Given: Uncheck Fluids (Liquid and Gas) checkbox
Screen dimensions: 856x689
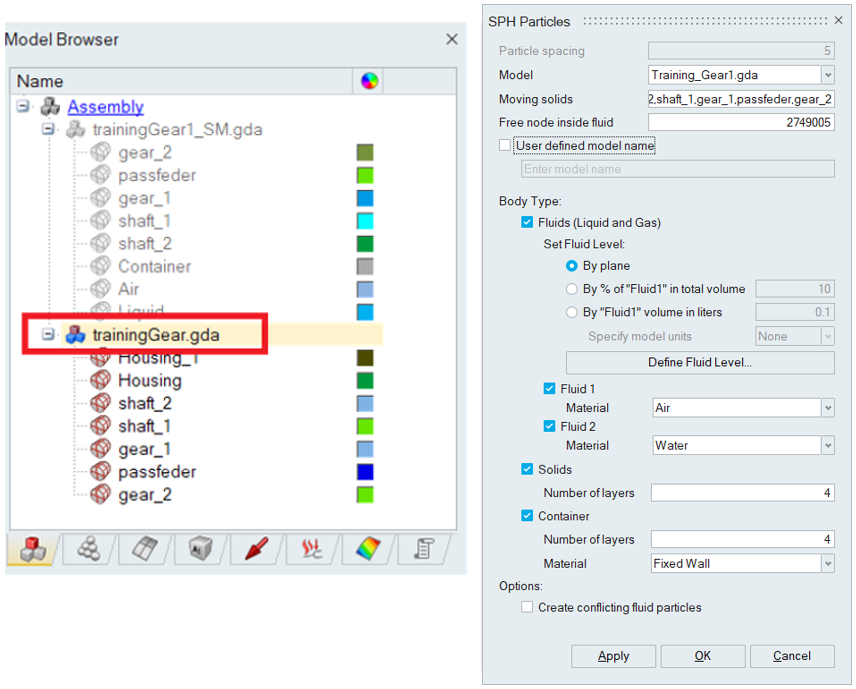Looking at the screenshot, I should coord(527,222).
